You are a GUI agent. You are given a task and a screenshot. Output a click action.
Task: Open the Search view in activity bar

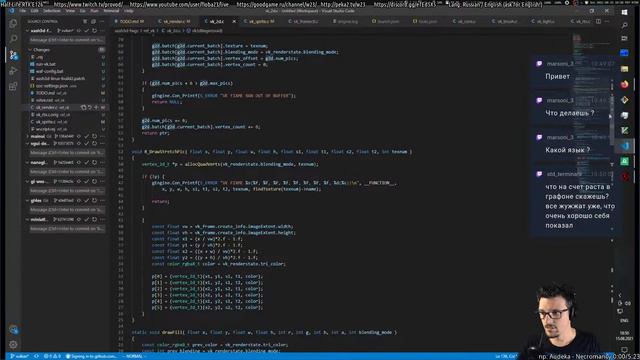[13, 39]
